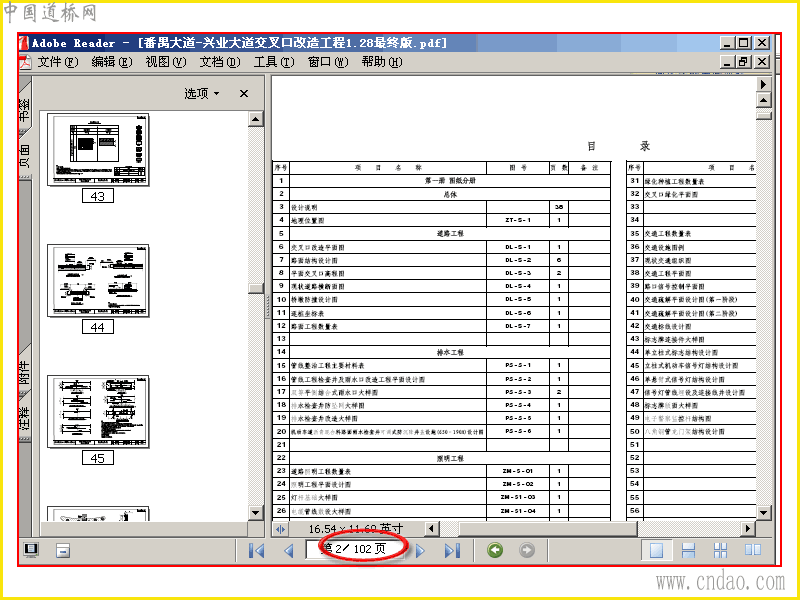The height and width of the screenshot is (600, 800).
Task: Open the 编辑(E) menu
Action: click(112, 62)
